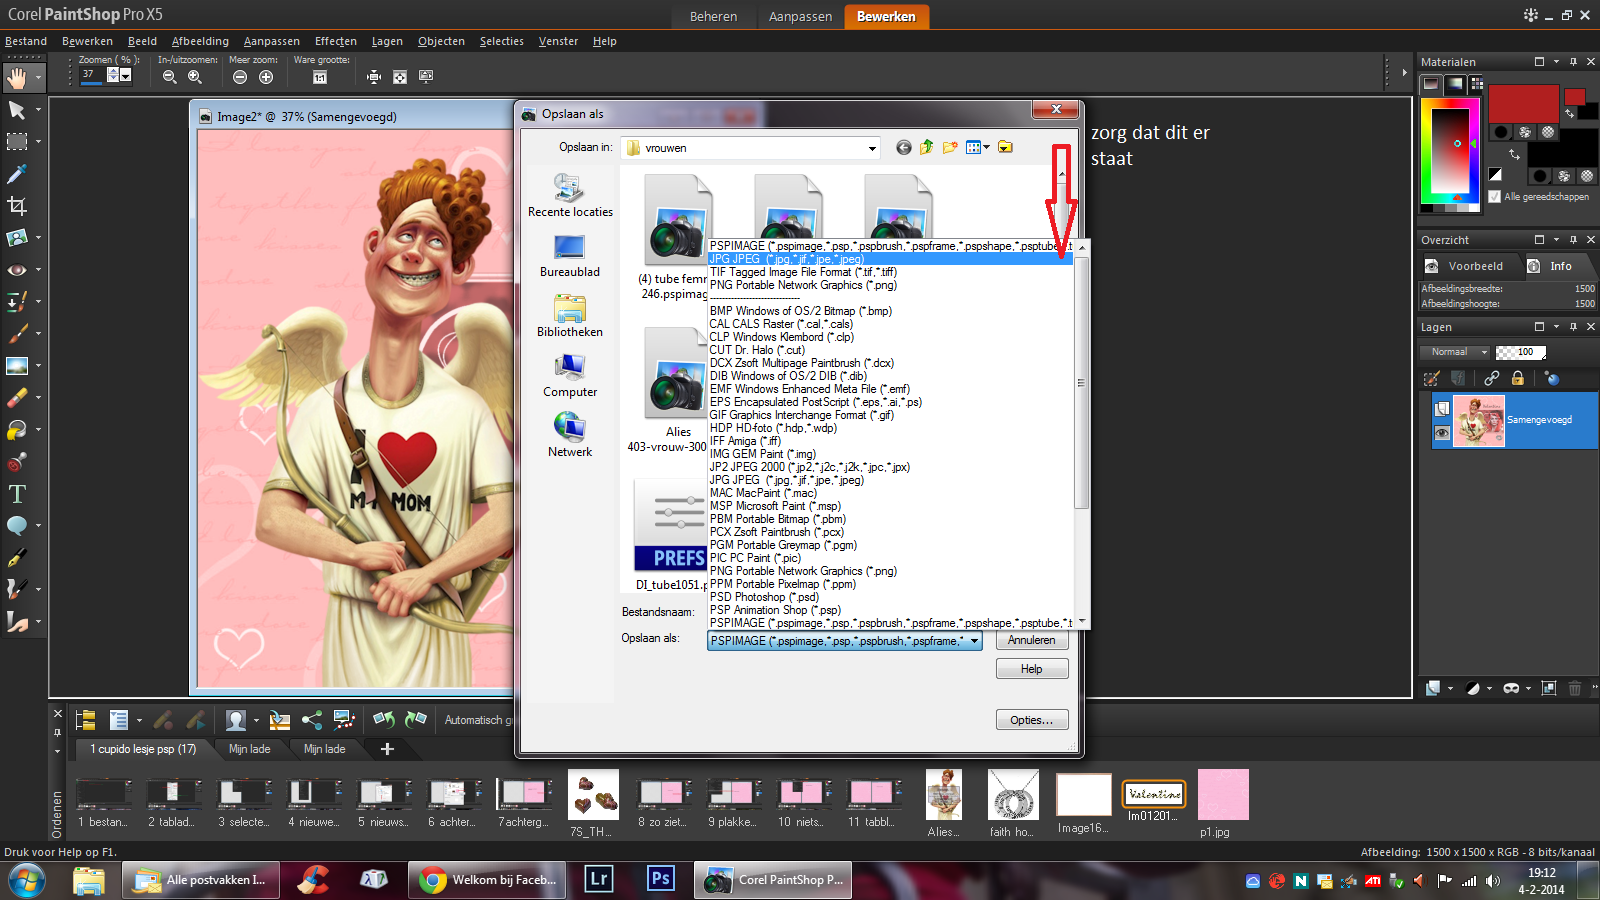This screenshot has height=900, width=1600.
Task: Open the Overzicht panel options arrow
Action: [1557, 240]
